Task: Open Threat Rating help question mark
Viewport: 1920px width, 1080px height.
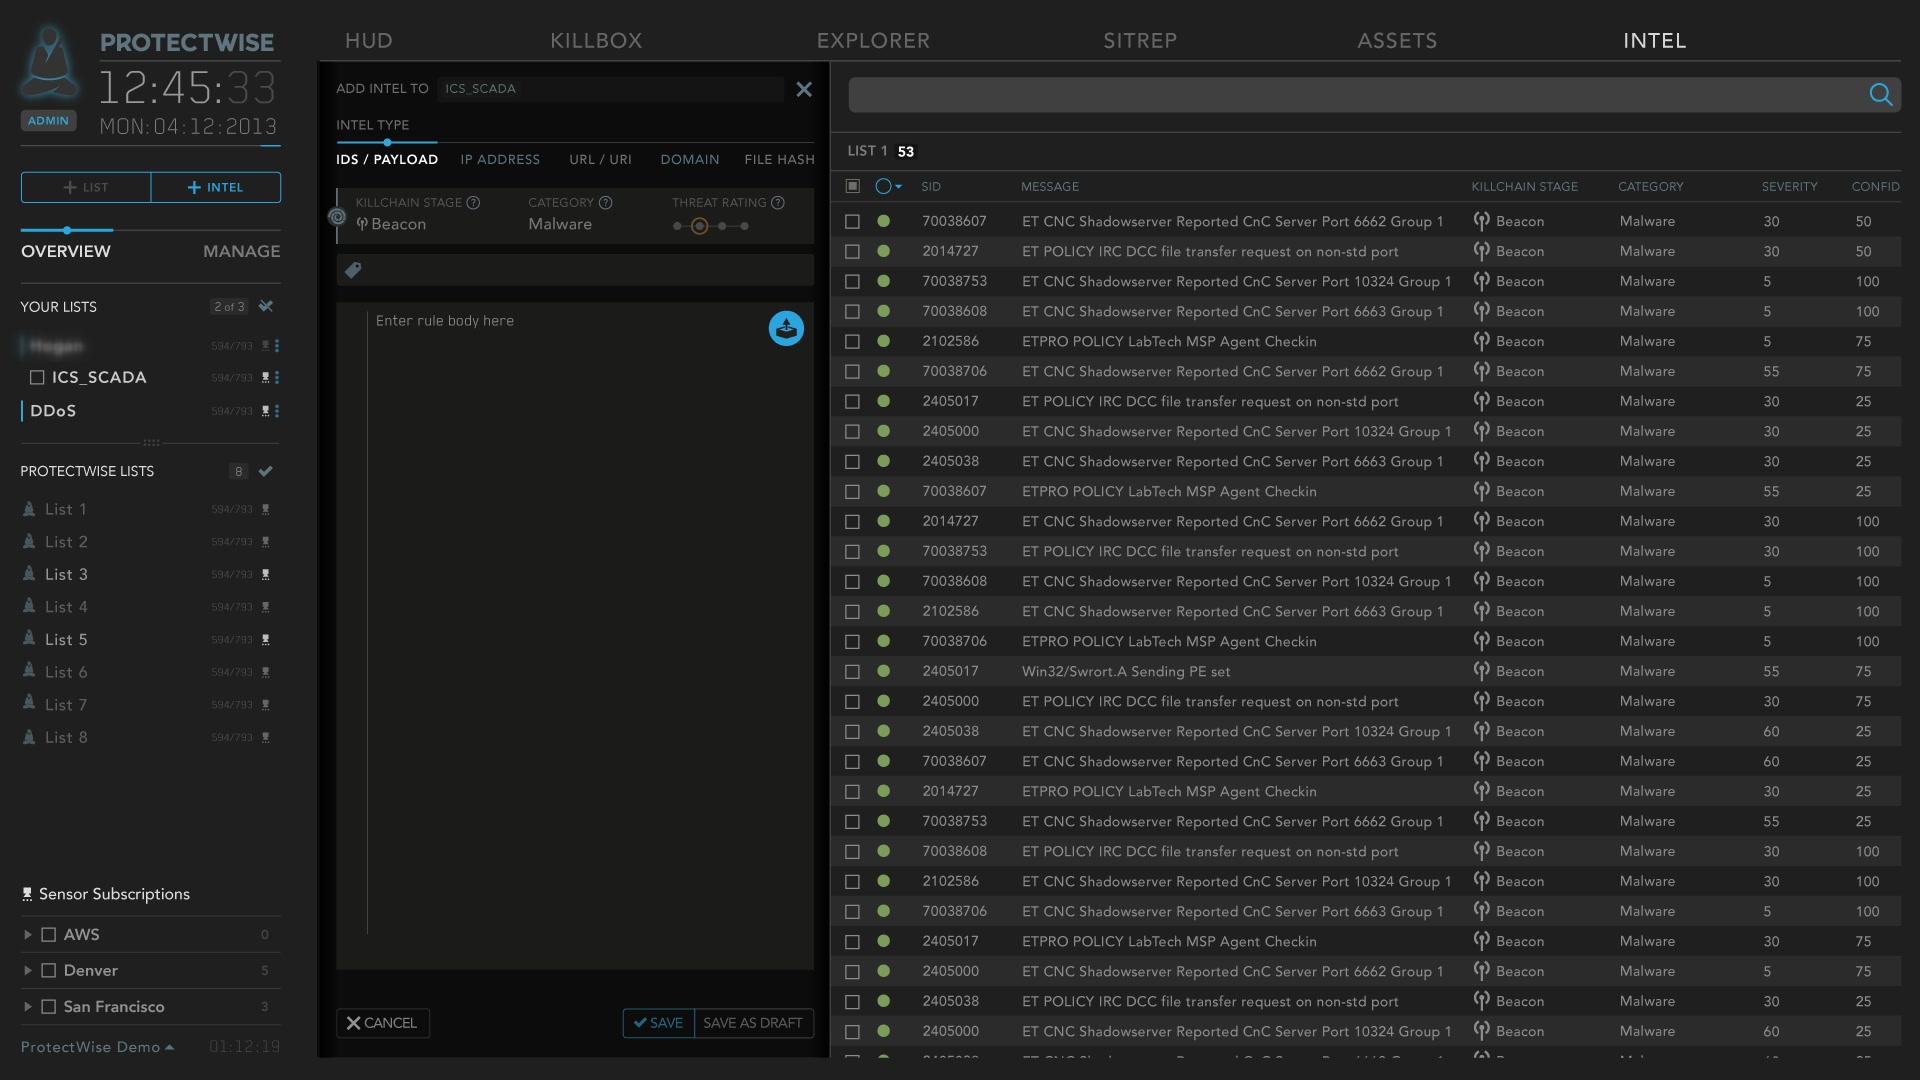Action: click(x=778, y=202)
